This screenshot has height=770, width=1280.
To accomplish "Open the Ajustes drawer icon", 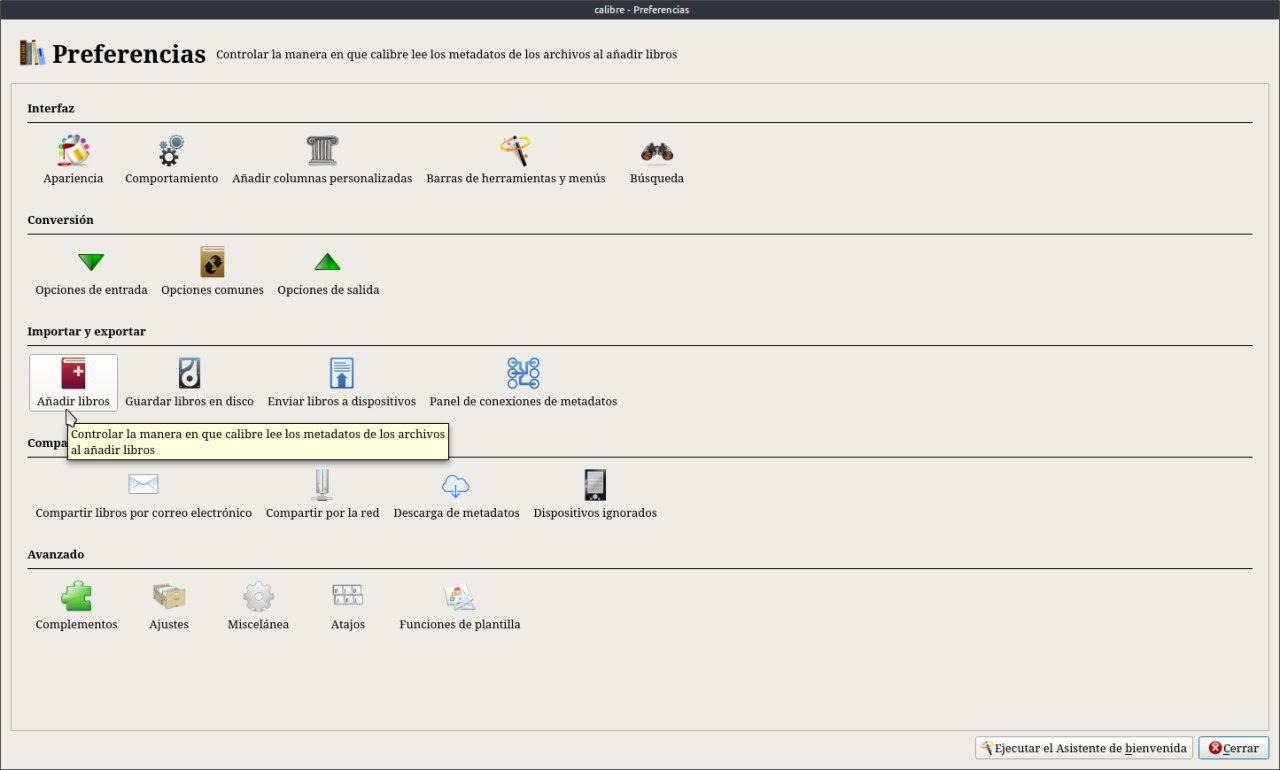I will tap(169, 597).
